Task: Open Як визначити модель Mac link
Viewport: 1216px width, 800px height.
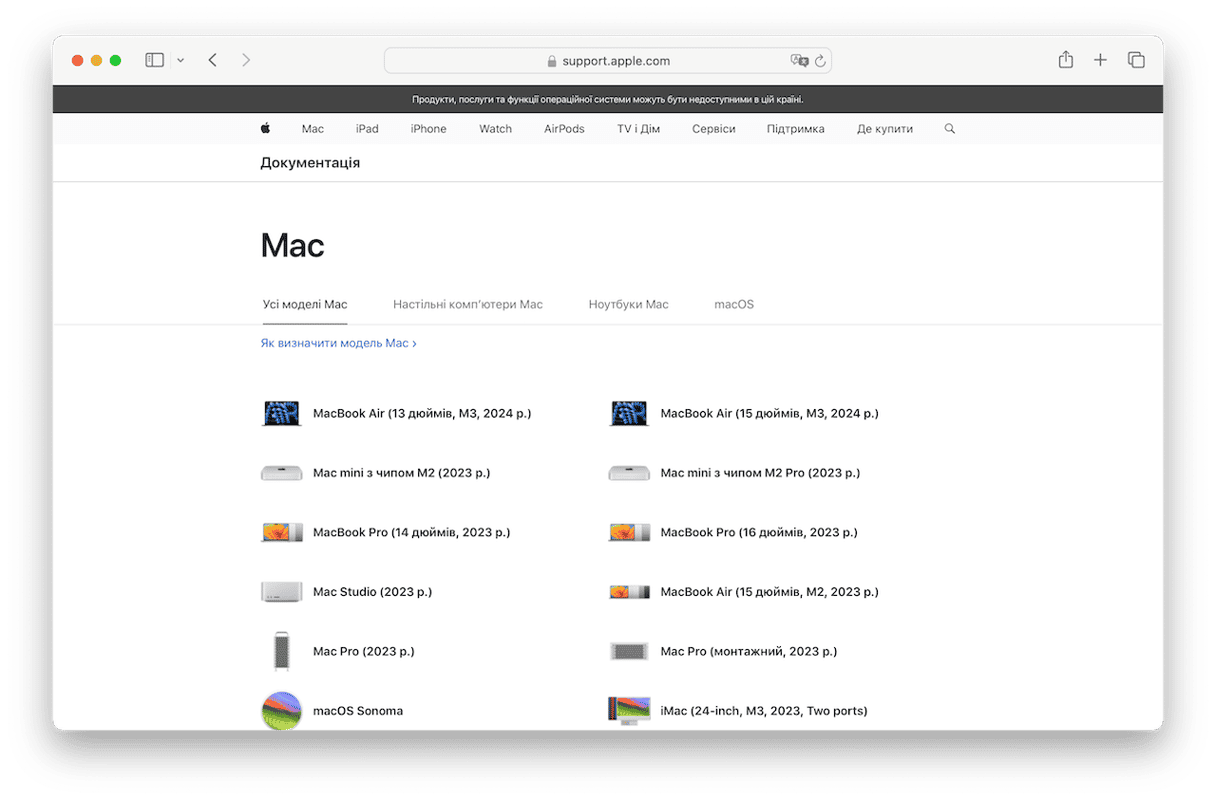Action: (338, 343)
